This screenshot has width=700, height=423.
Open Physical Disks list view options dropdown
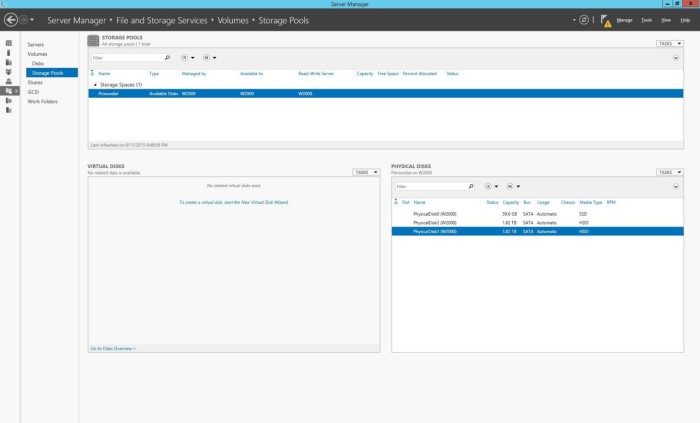tap(491, 187)
